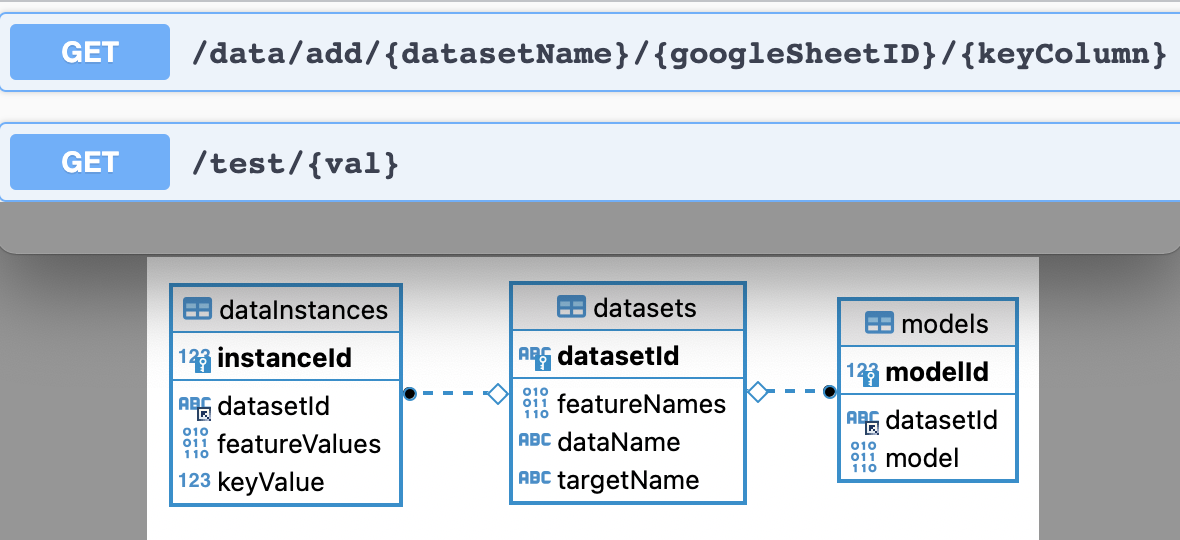The width and height of the screenshot is (1180, 540).
Task: Click the GET button for /test/{val} endpoint
Action: pyautogui.click(x=90, y=162)
